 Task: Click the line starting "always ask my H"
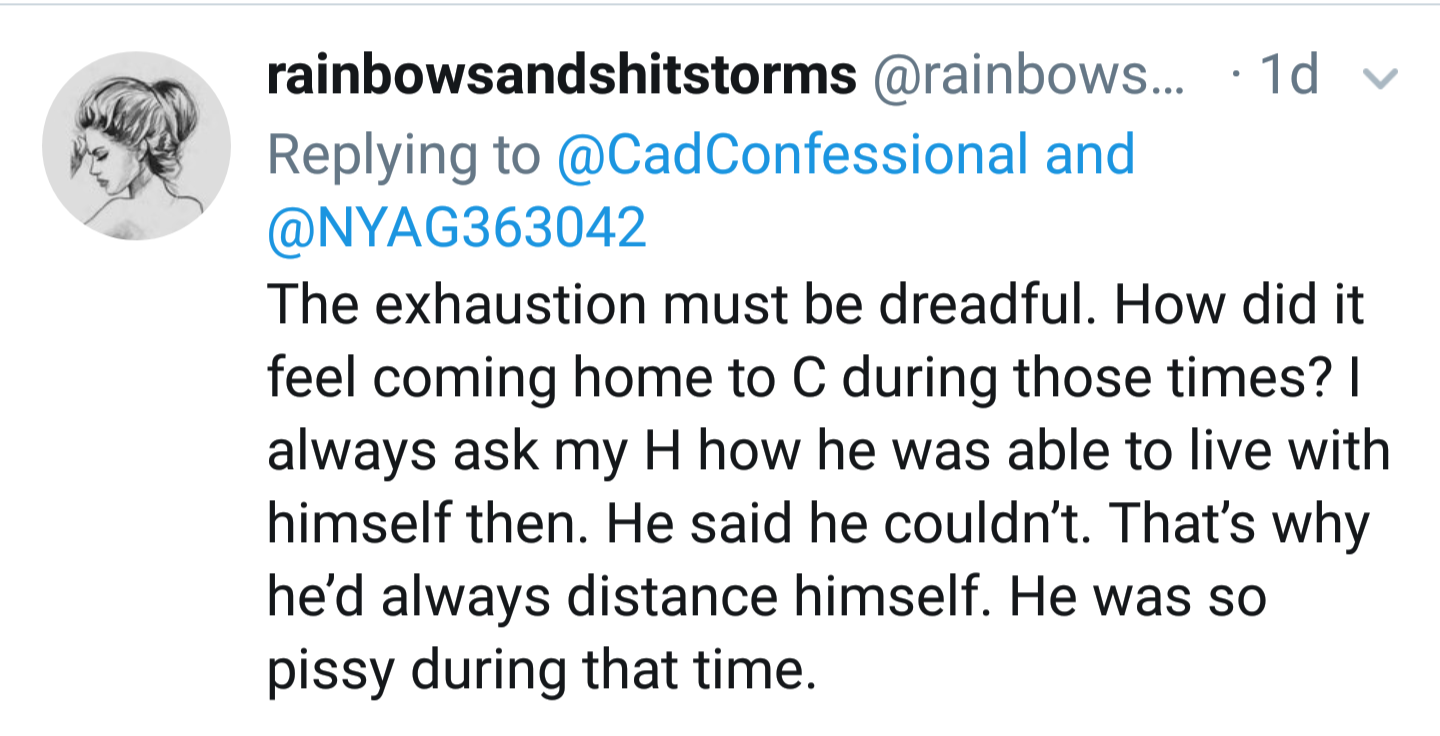pos(827,451)
